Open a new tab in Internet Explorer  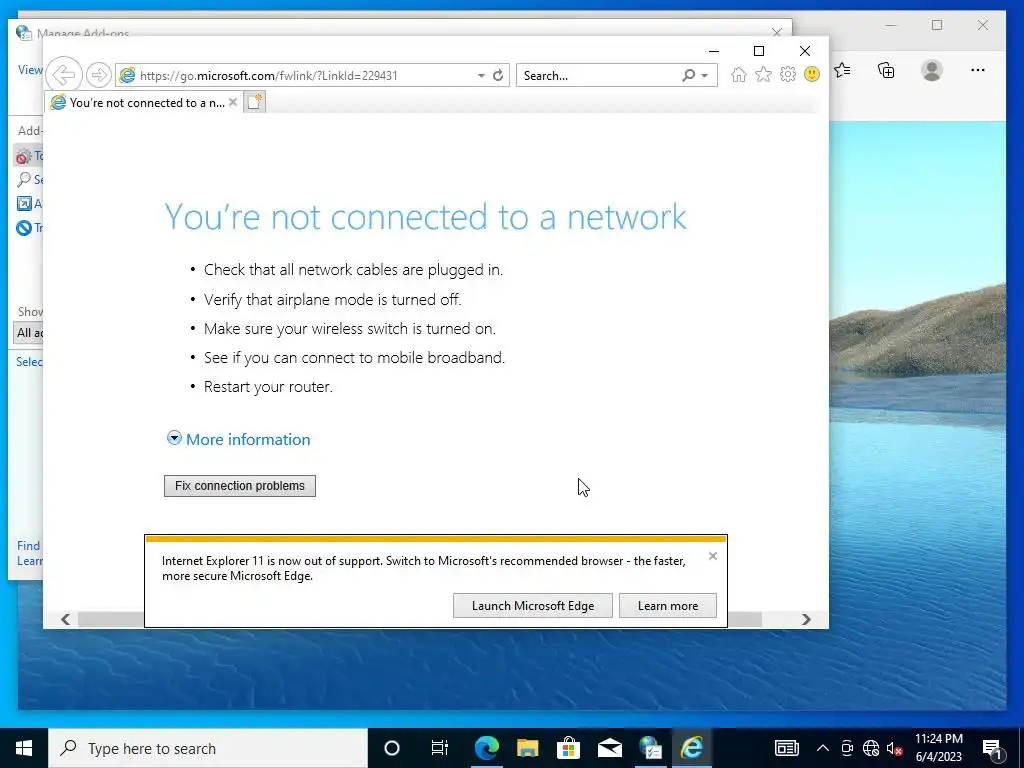[255, 102]
